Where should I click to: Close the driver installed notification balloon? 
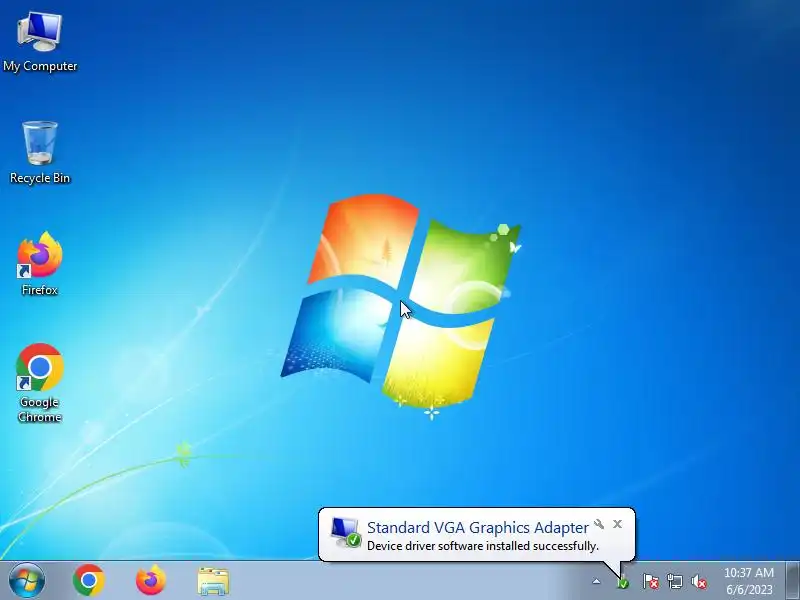[617, 524]
